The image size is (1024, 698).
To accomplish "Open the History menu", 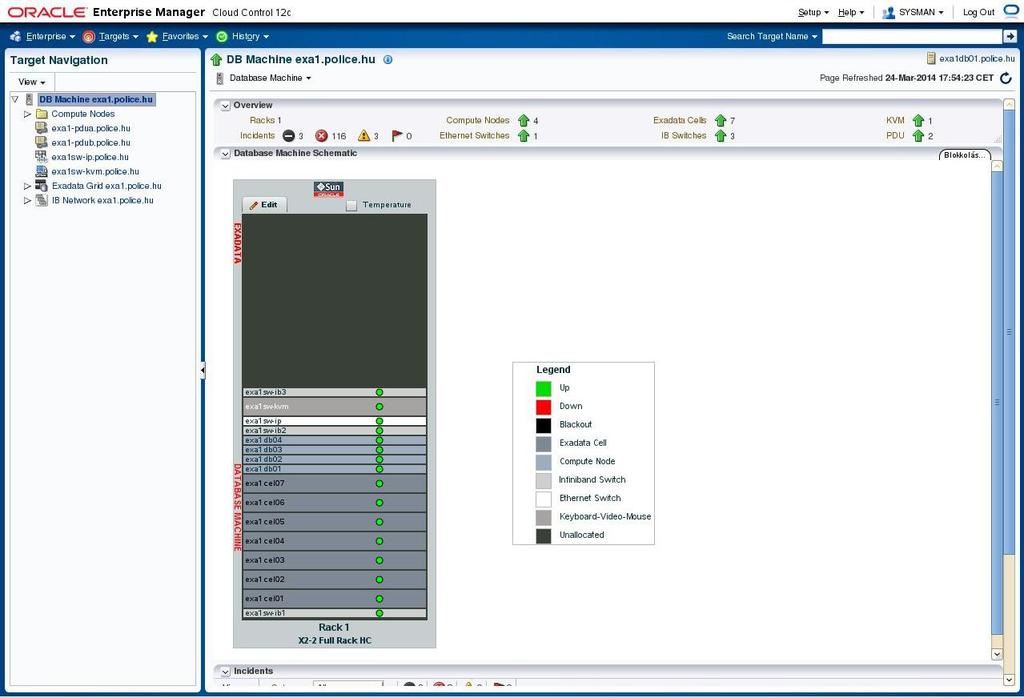I will click(242, 37).
